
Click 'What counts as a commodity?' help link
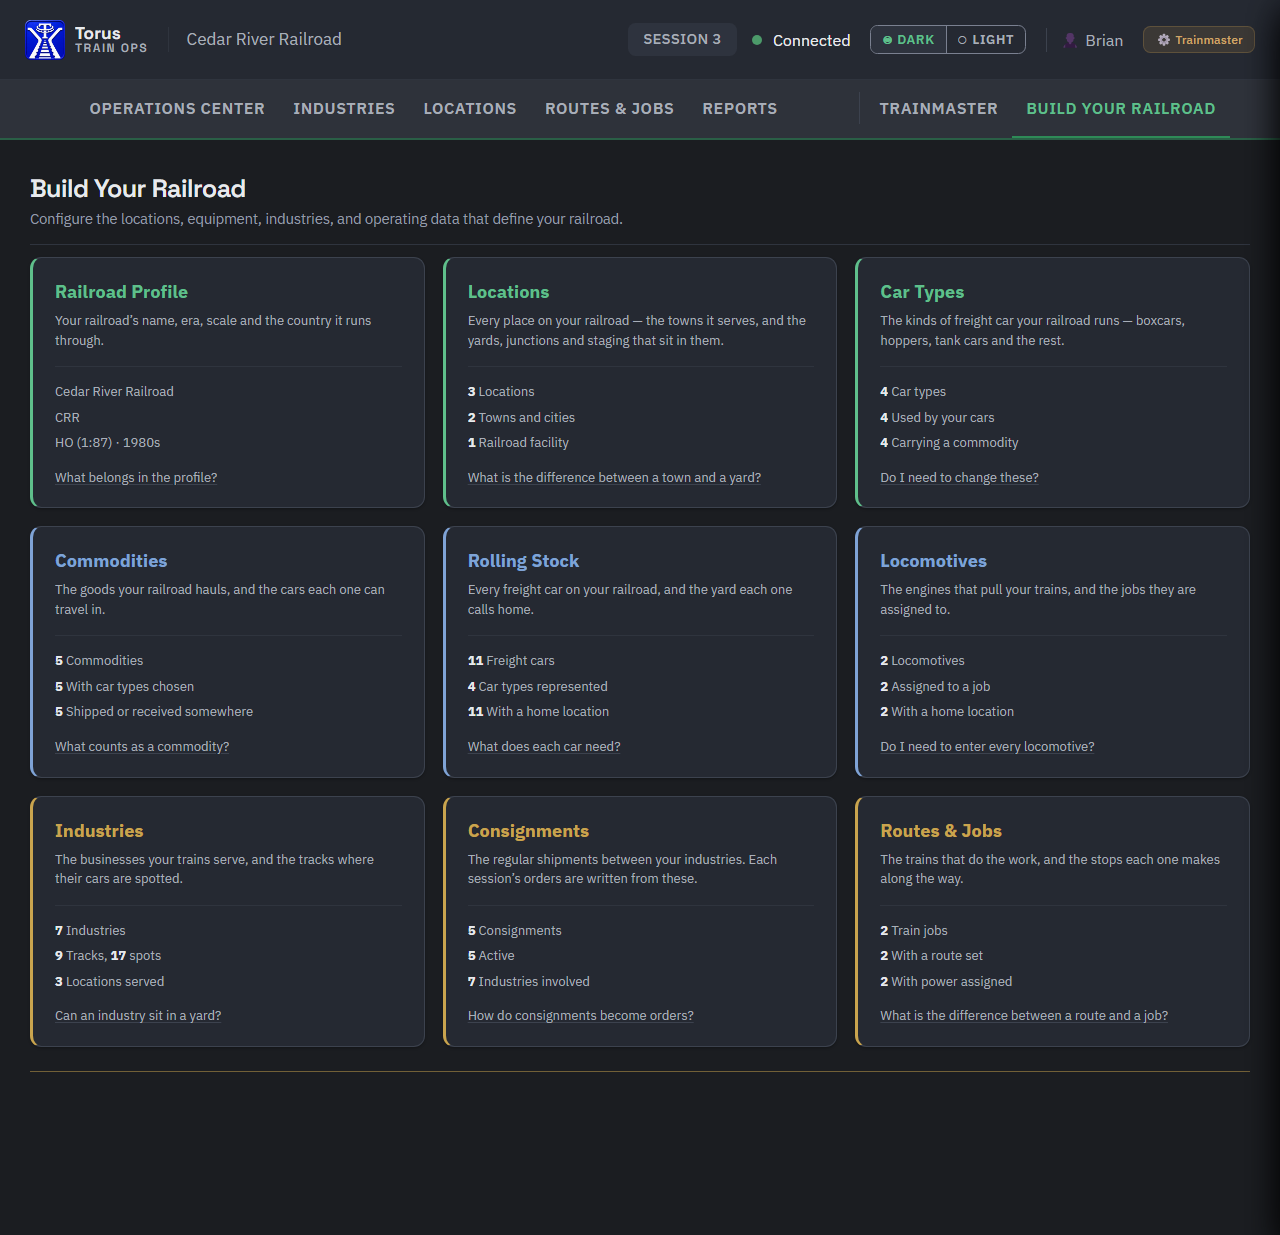tap(142, 747)
